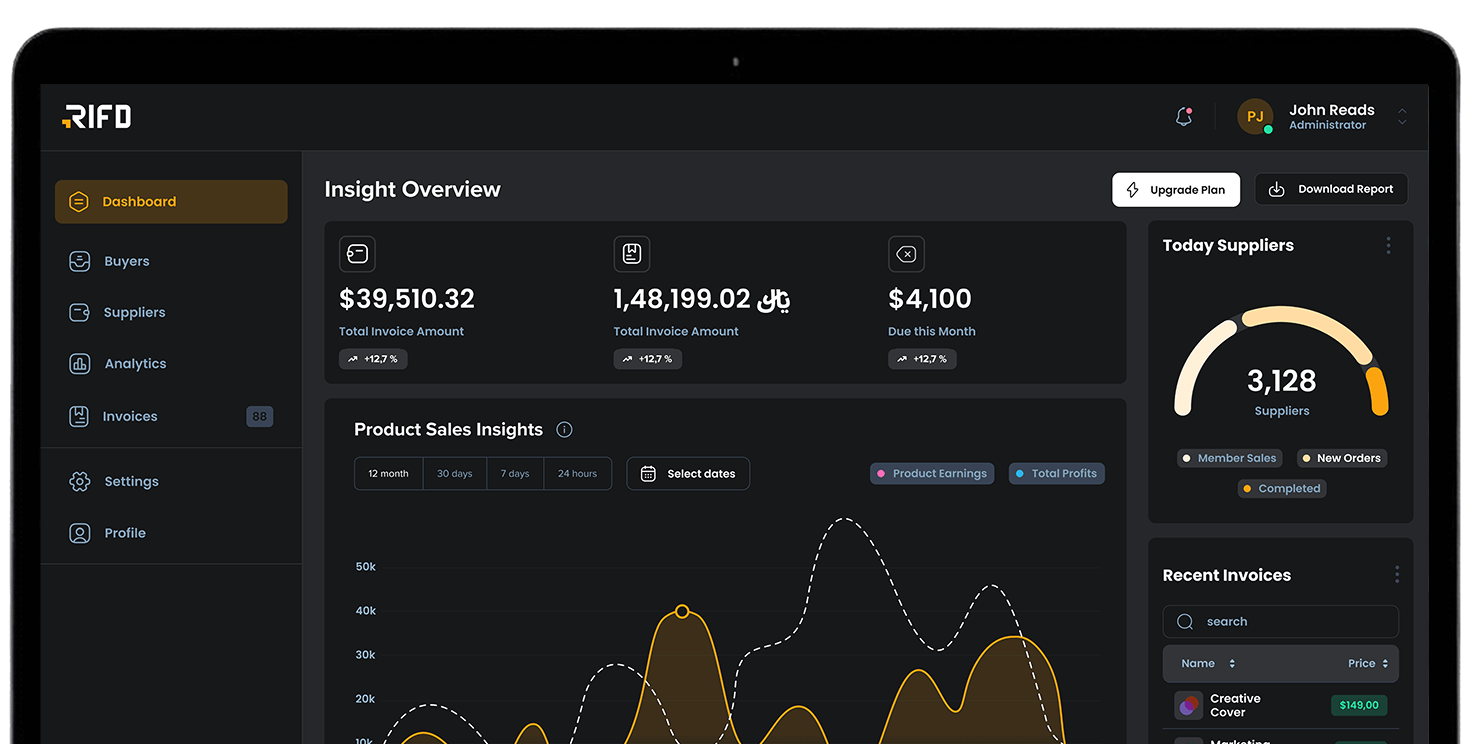The height and width of the screenshot is (744, 1467).
Task: Click the $4,100 due amount
Action: pos(930,299)
